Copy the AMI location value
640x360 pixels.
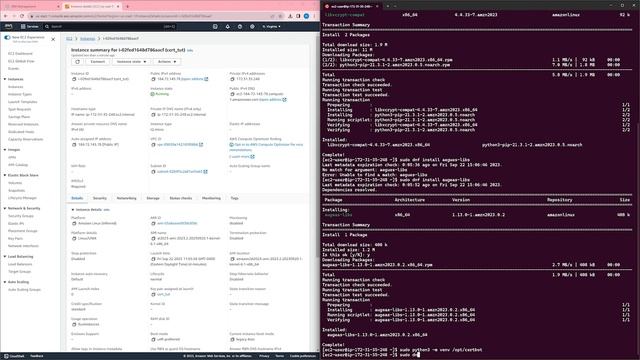click(232, 259)
